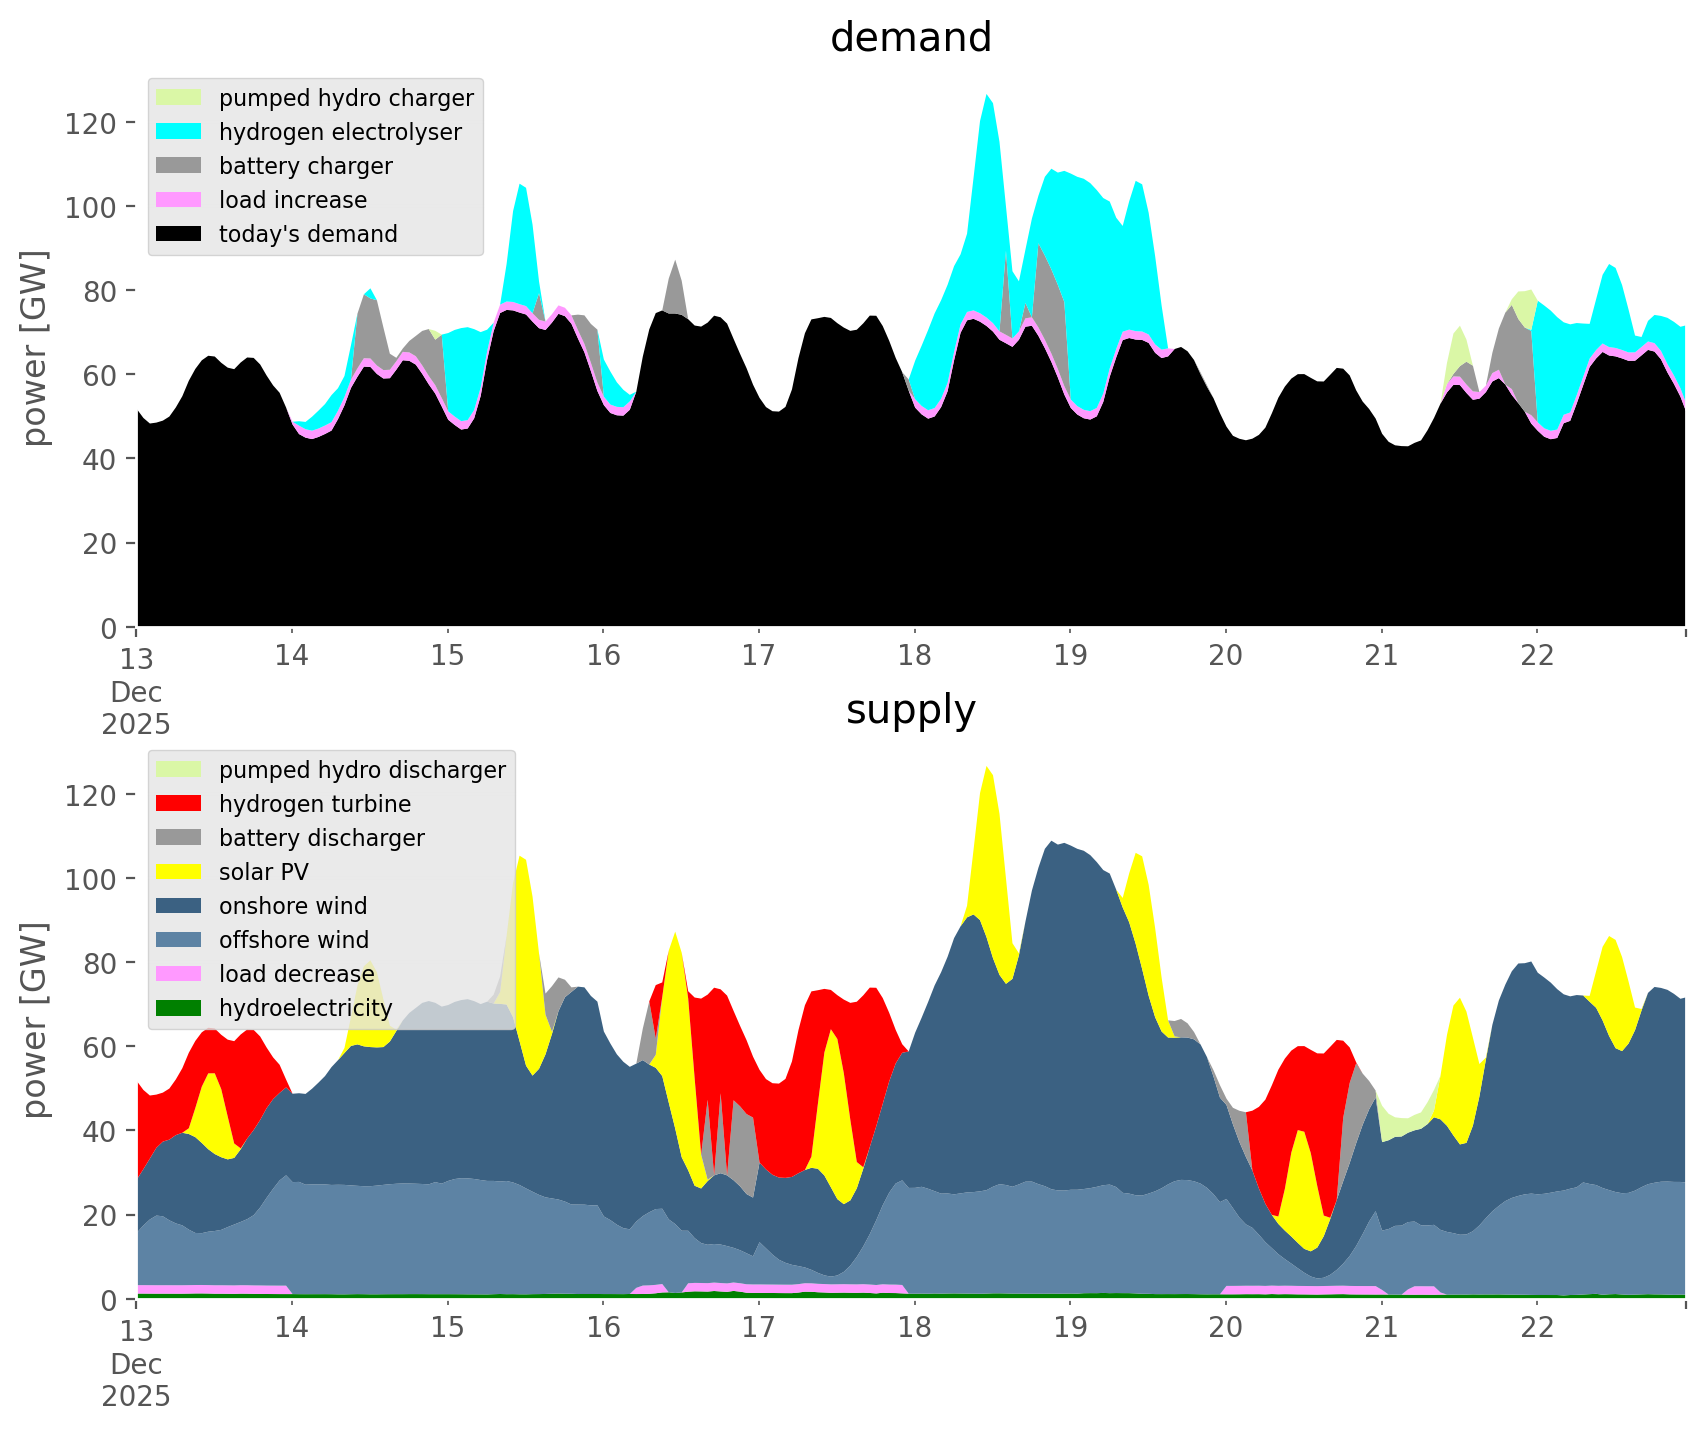
Task: Click the pink load increase legend swatch
Action: click(x=179, y=200)
